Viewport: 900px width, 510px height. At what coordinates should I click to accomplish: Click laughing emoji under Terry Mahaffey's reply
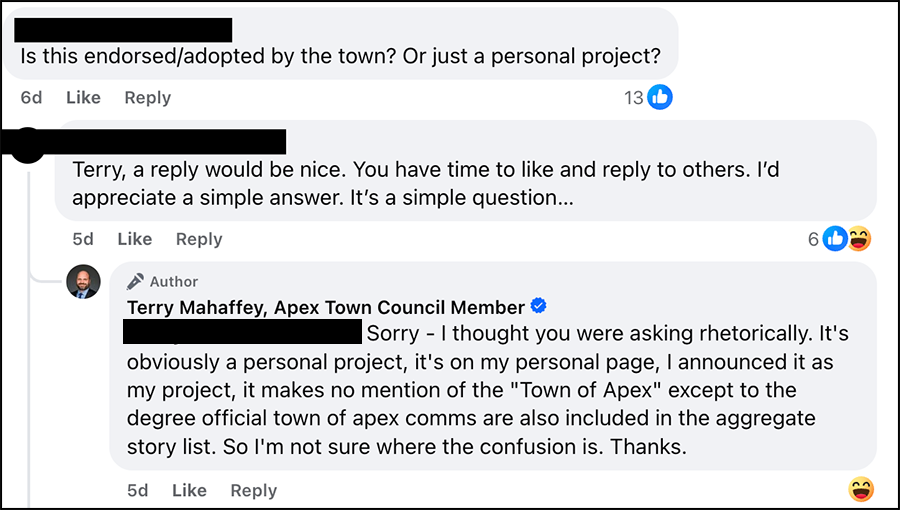point(860,490)
